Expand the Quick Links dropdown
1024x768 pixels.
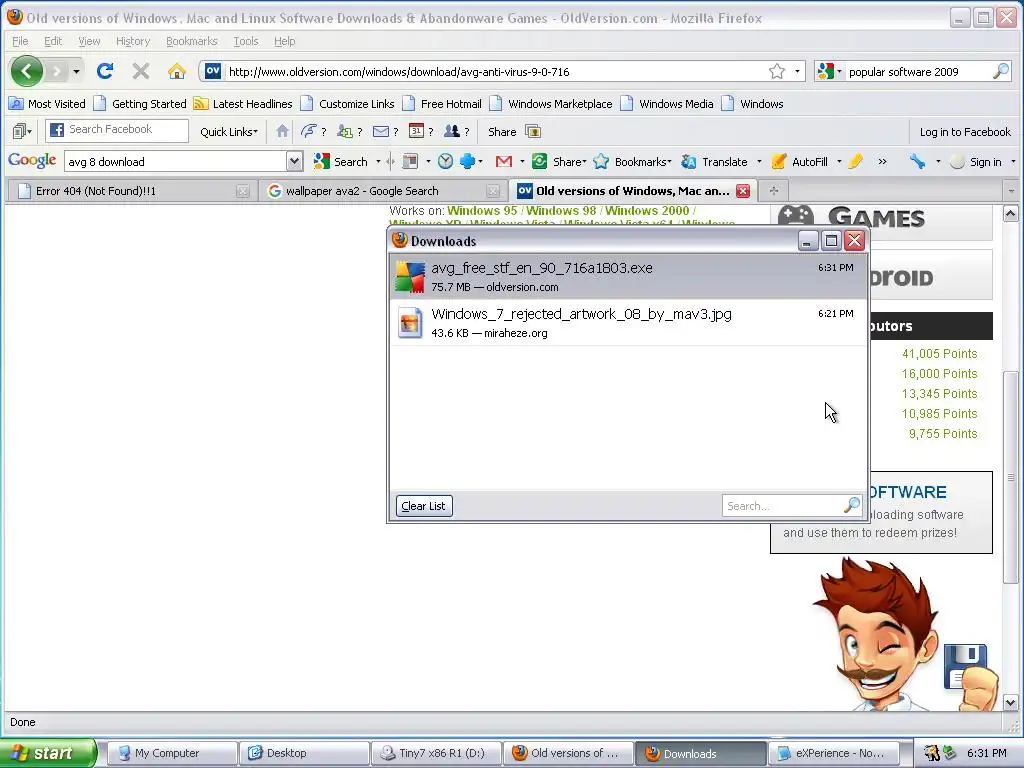[229, 132]
